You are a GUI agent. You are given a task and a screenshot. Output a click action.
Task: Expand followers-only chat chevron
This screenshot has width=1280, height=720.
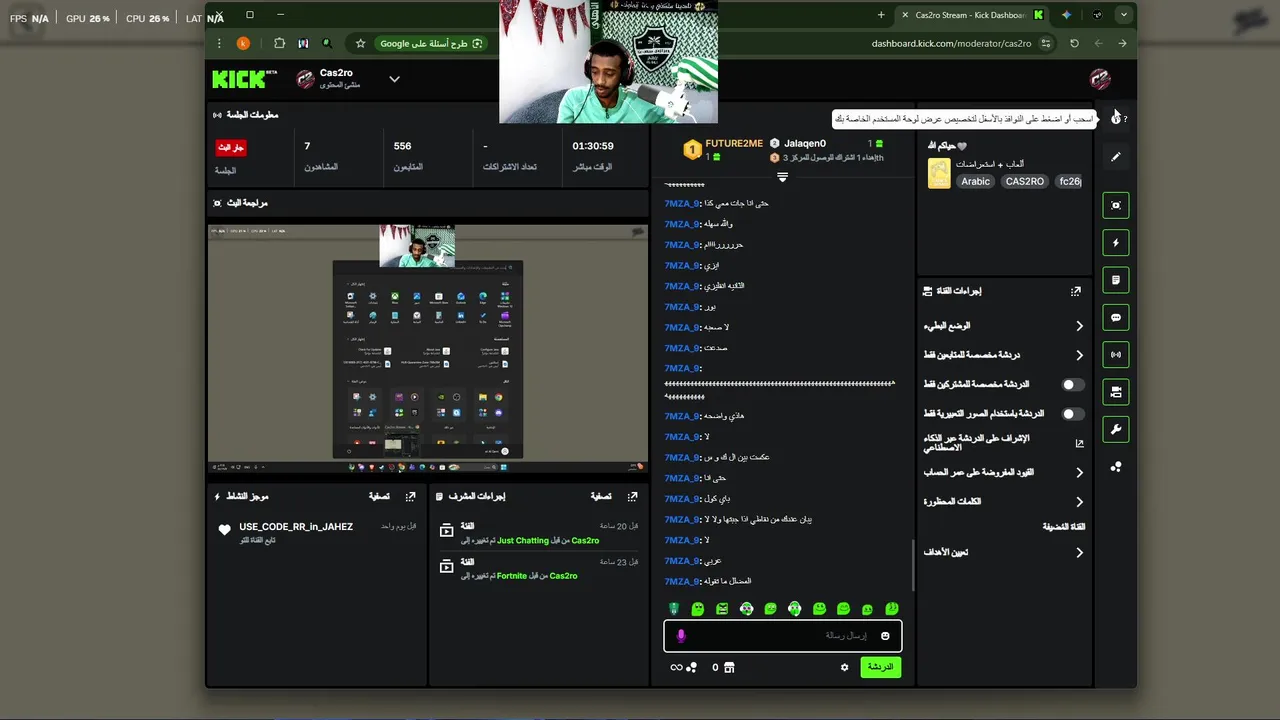[x=1079, y=355]
